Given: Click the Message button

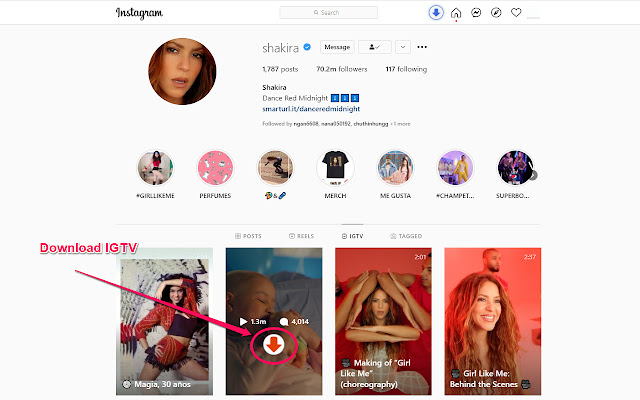Looking at the screenshot, I should pyautogui.click(x=337, y=47).
